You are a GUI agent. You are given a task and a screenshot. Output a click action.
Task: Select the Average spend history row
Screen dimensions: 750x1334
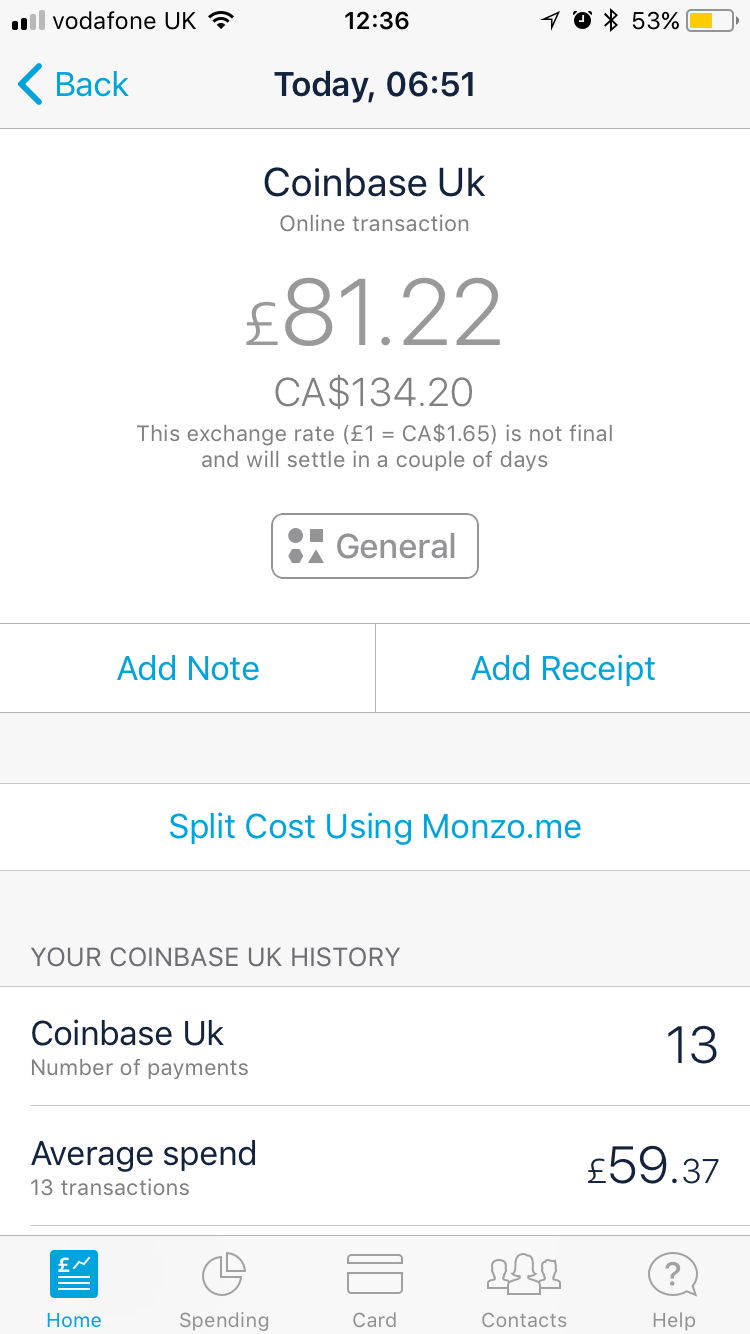point(375,1167)
